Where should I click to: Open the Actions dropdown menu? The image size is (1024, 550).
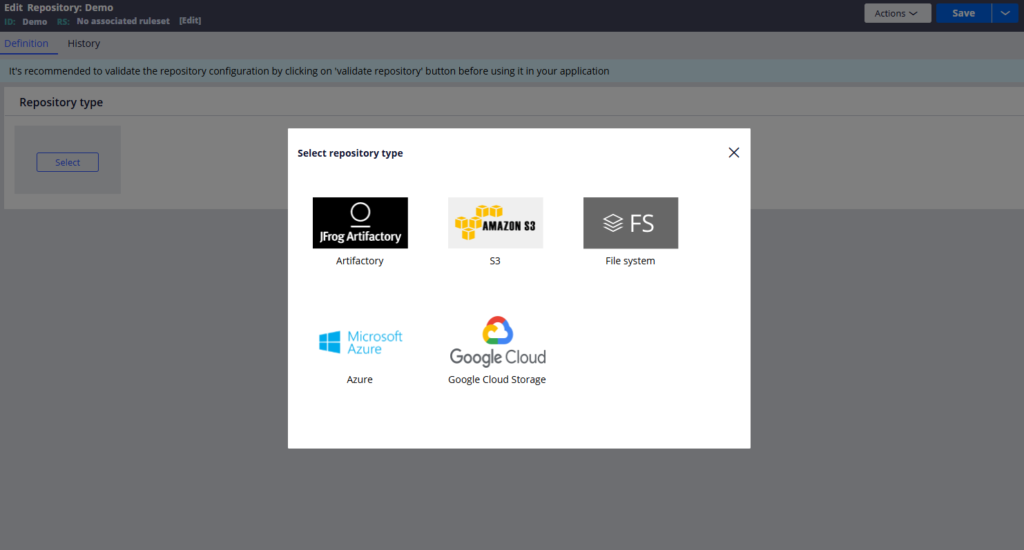click(x=897, y=13)
